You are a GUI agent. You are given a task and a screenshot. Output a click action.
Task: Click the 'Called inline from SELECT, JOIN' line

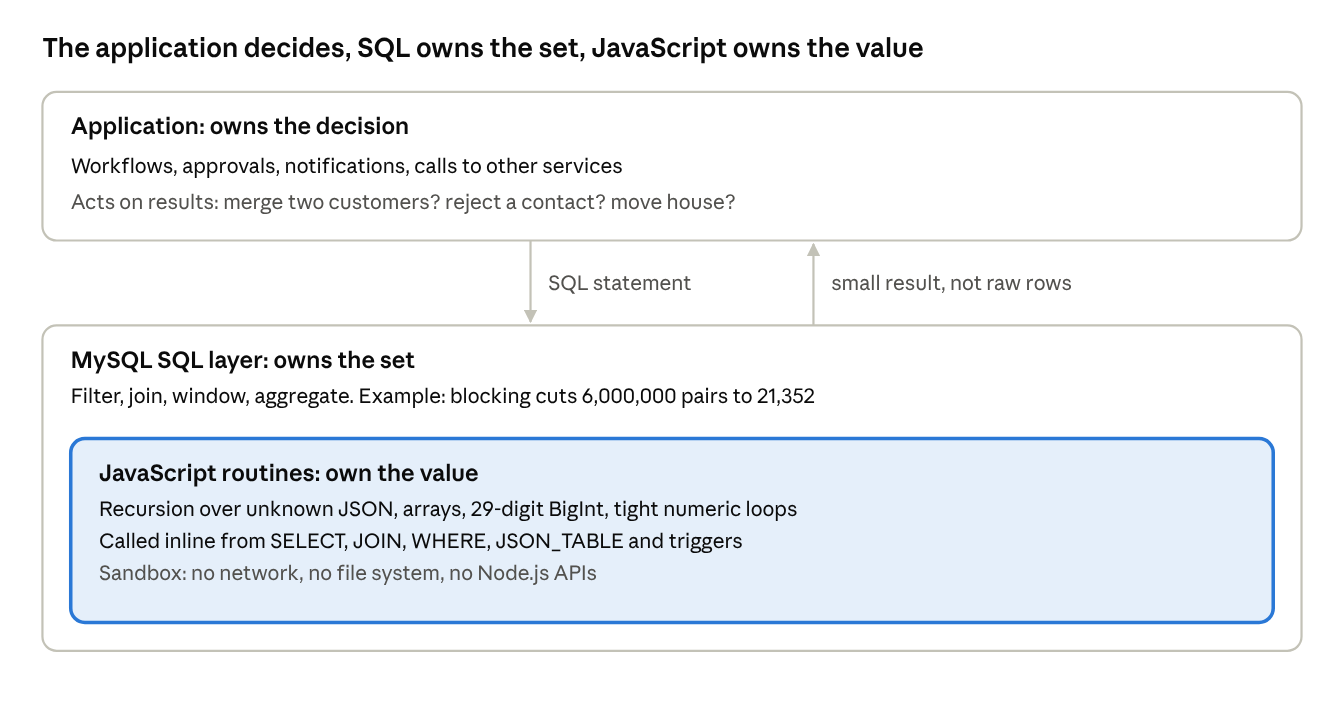tap(421, 542)
